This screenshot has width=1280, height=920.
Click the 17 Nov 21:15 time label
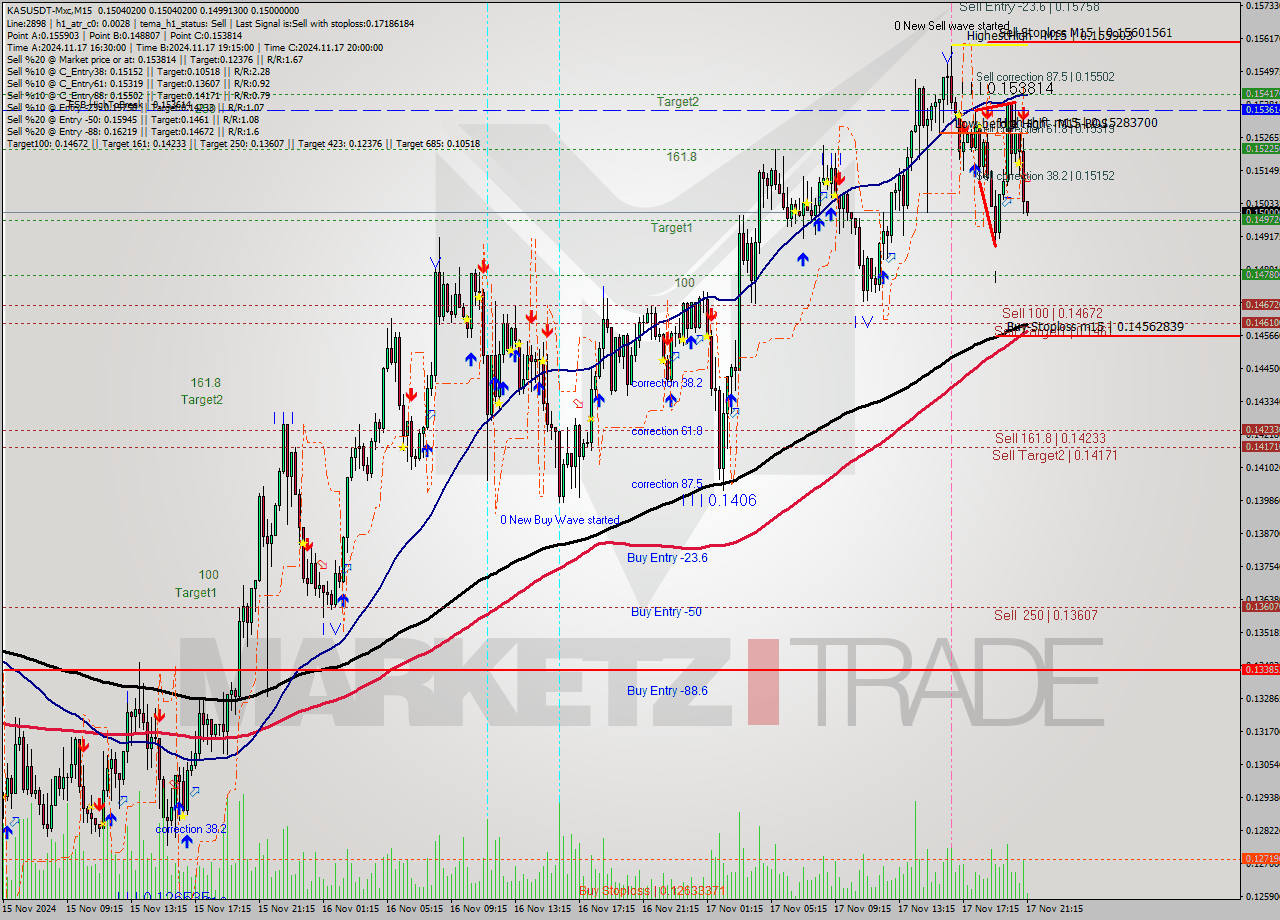pyautogui.click(x=1054, y=910)
